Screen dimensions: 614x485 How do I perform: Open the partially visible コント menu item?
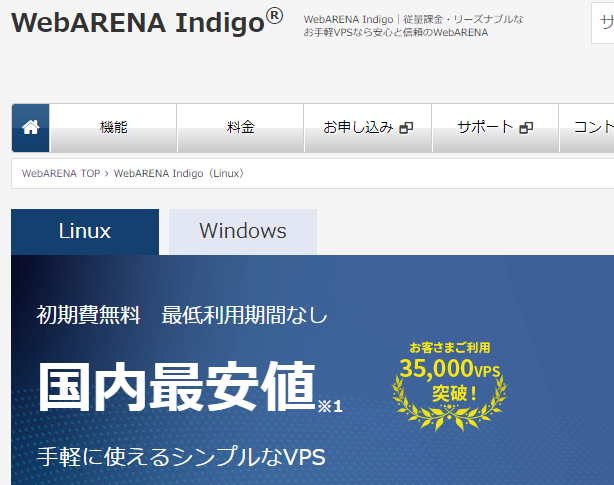(590, 128)
